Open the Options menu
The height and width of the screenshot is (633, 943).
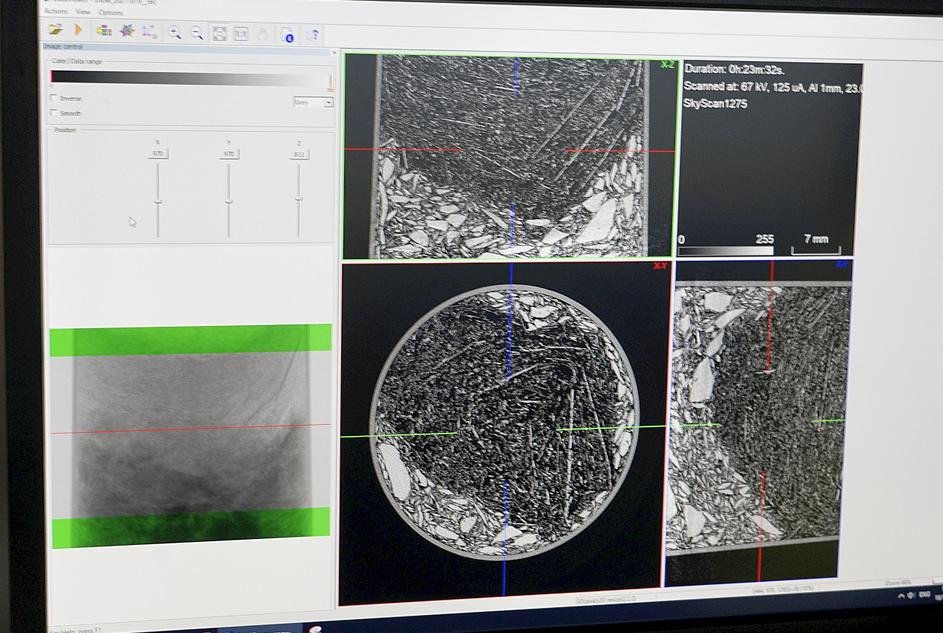(110, 12)
